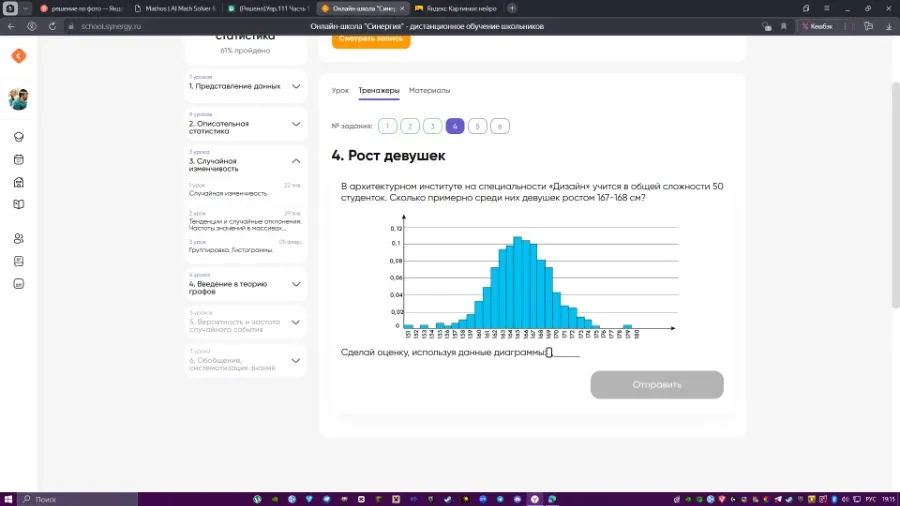
Task: Click the answer input field after диаграммы
Action: point(563,352)
